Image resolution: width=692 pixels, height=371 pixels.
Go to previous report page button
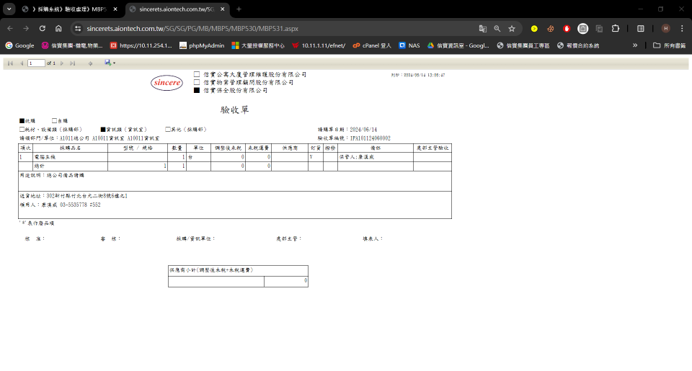(x=22, y=63)
